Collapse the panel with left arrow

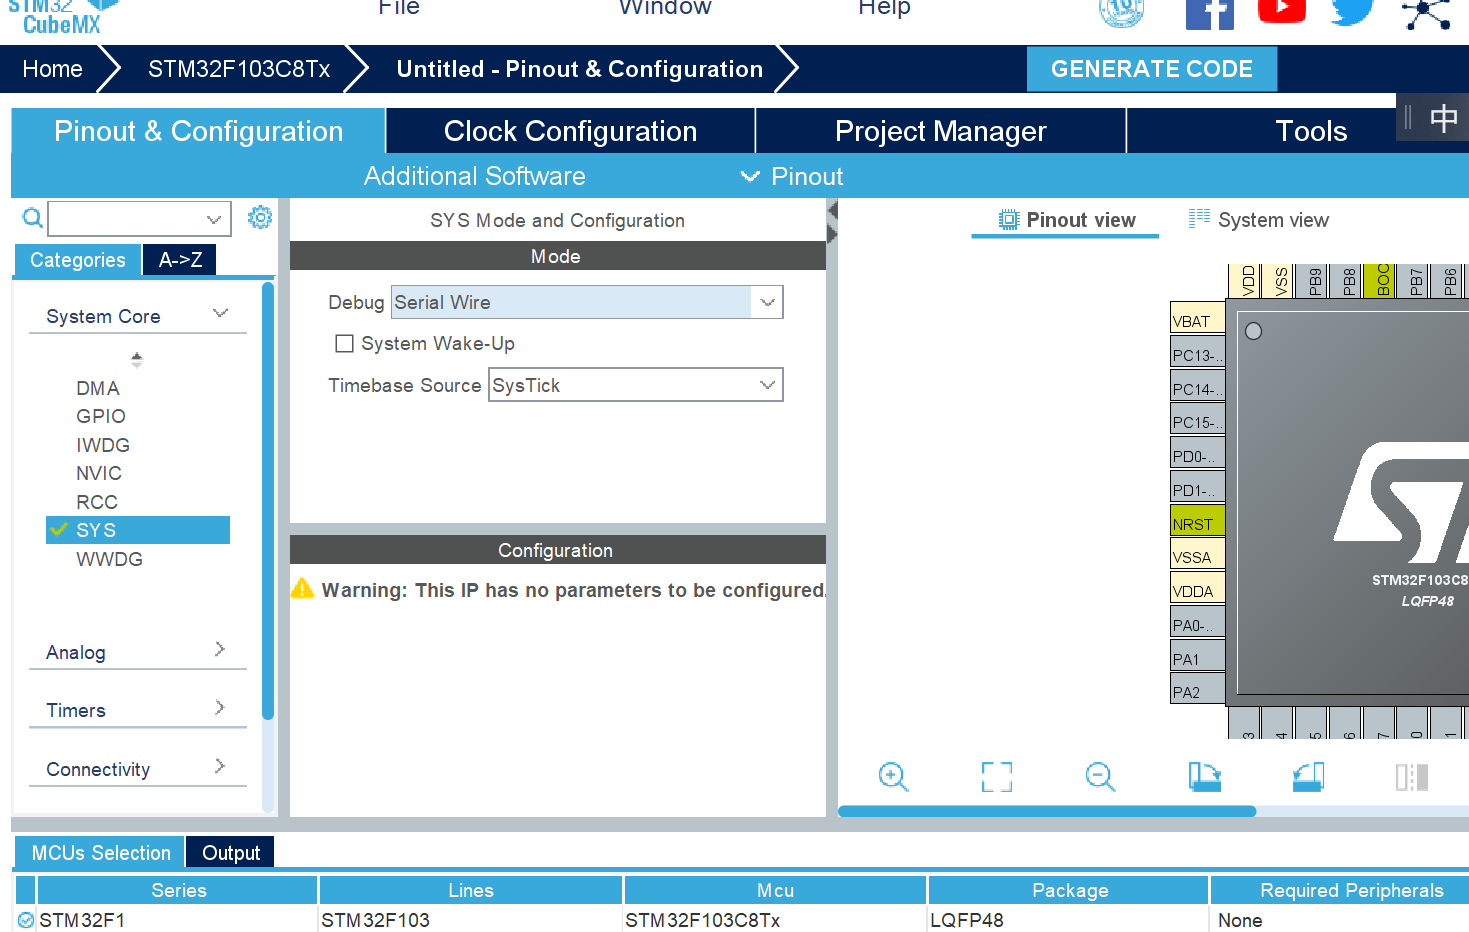click(x=832, y=211)
